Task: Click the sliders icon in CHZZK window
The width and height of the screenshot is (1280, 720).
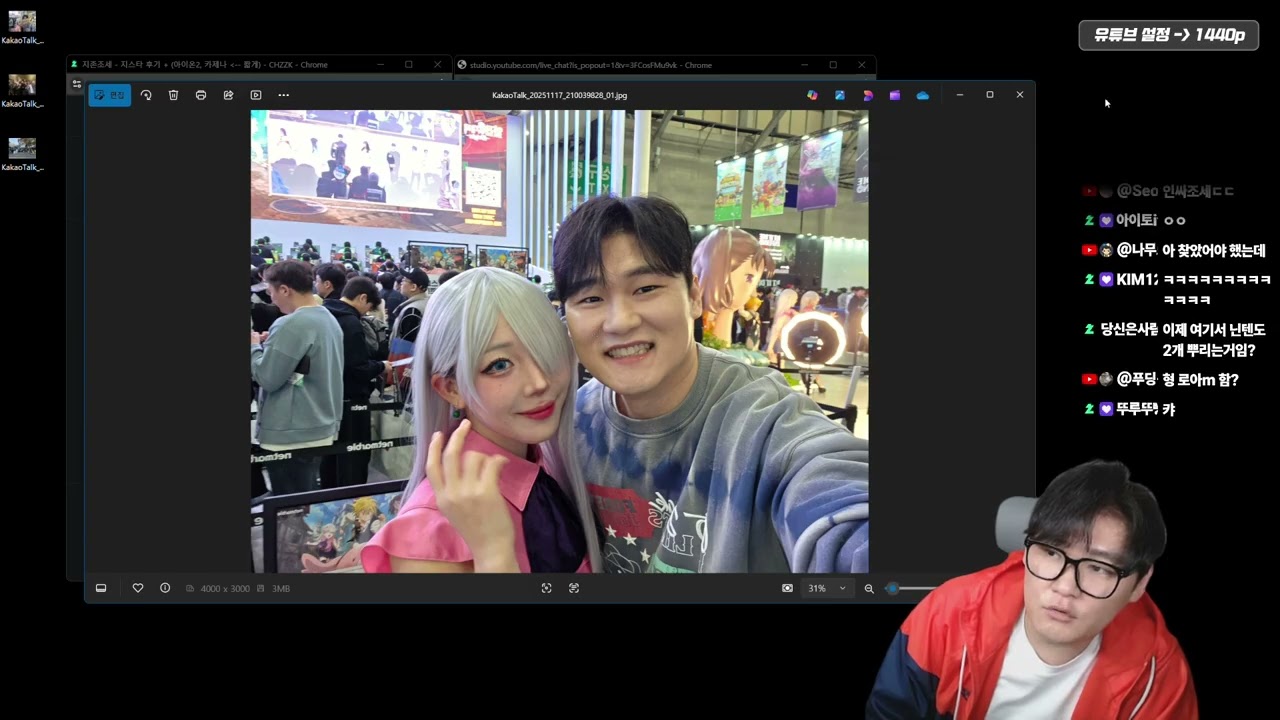Action: (76, 84)
